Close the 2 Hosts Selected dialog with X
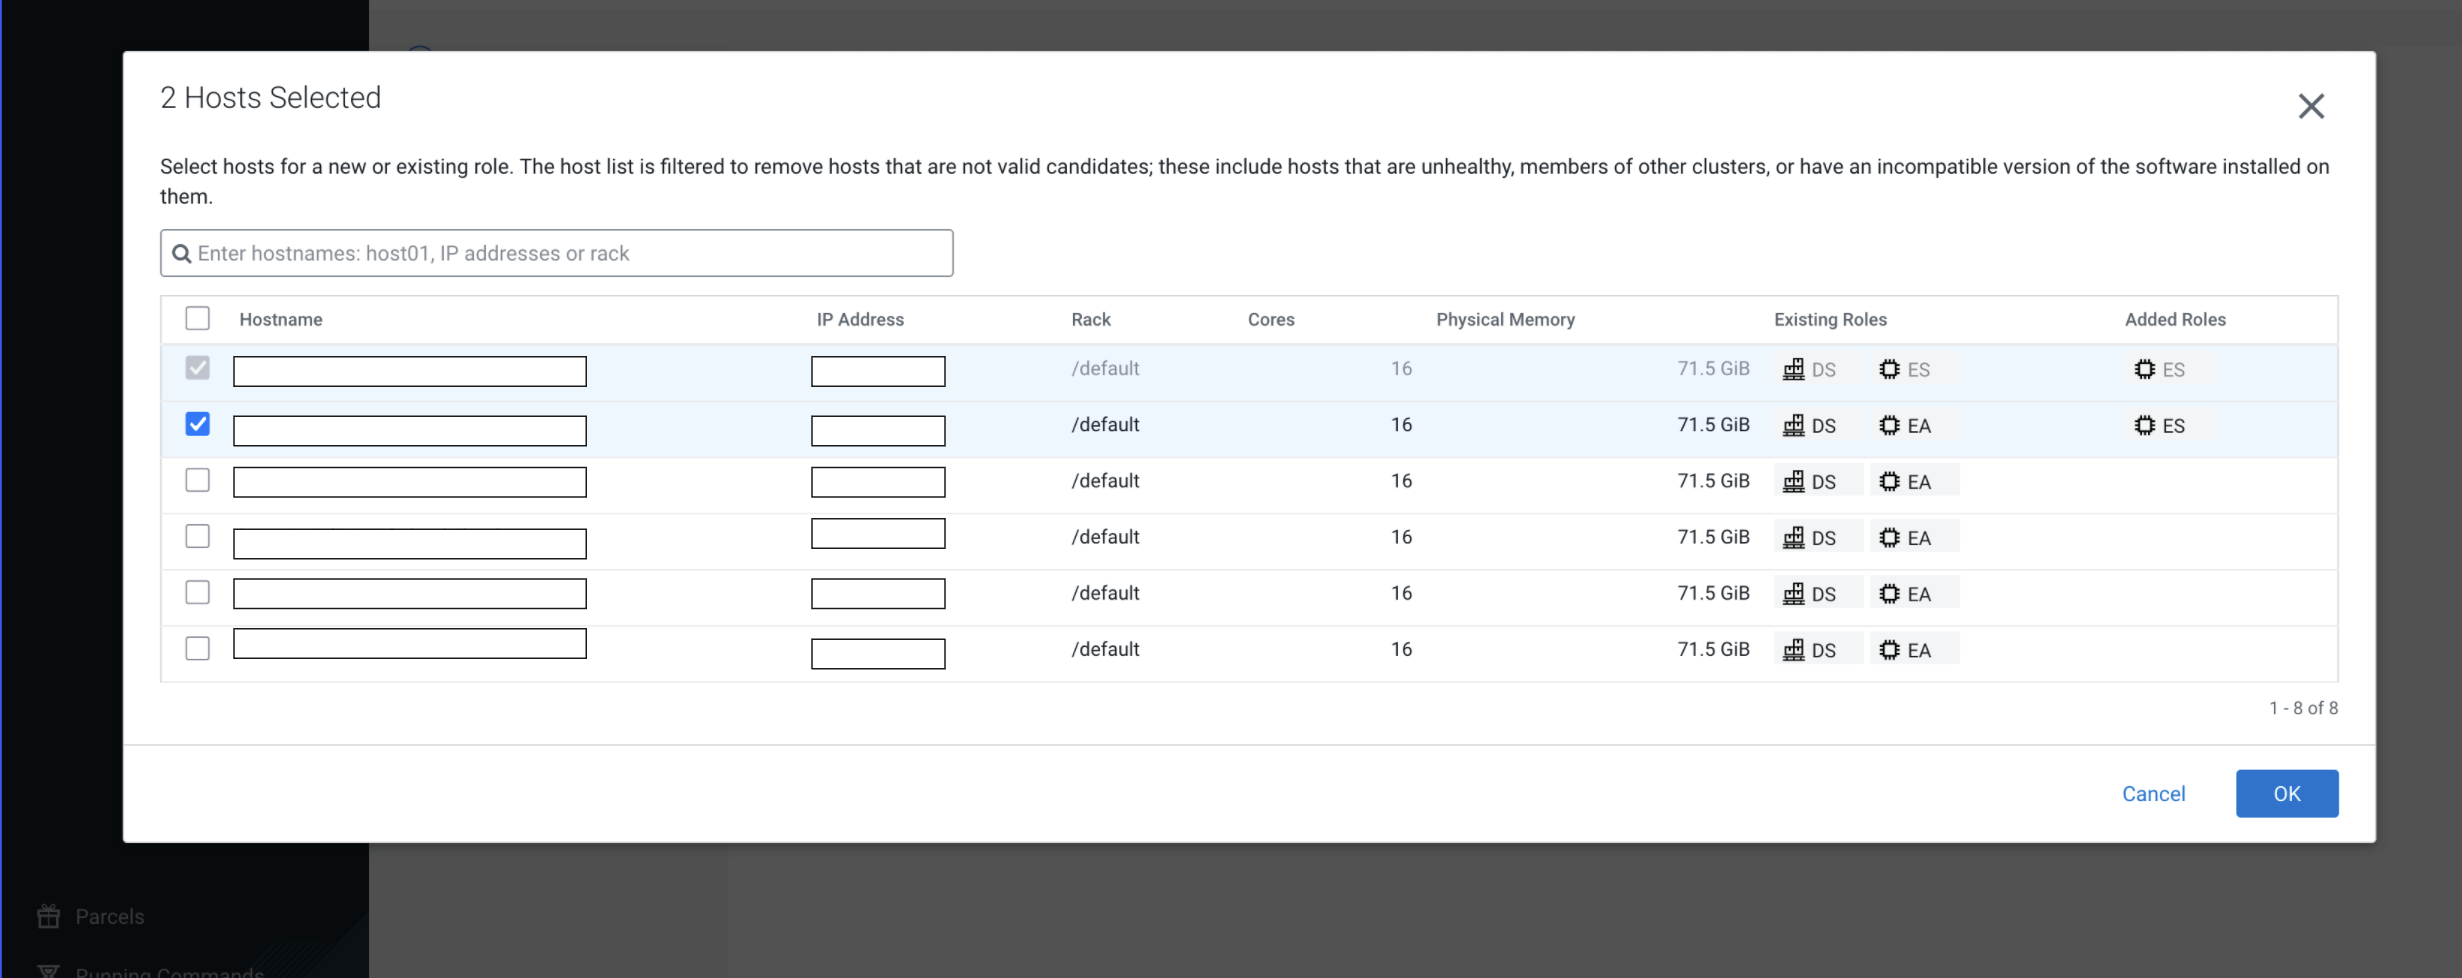This screenshot has width=2462, height=978. tap(2310, 106)
